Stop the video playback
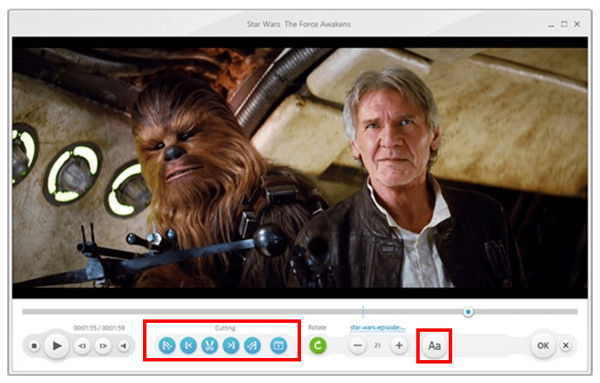This screenshot has width=600, height=383. pos(34,346)
